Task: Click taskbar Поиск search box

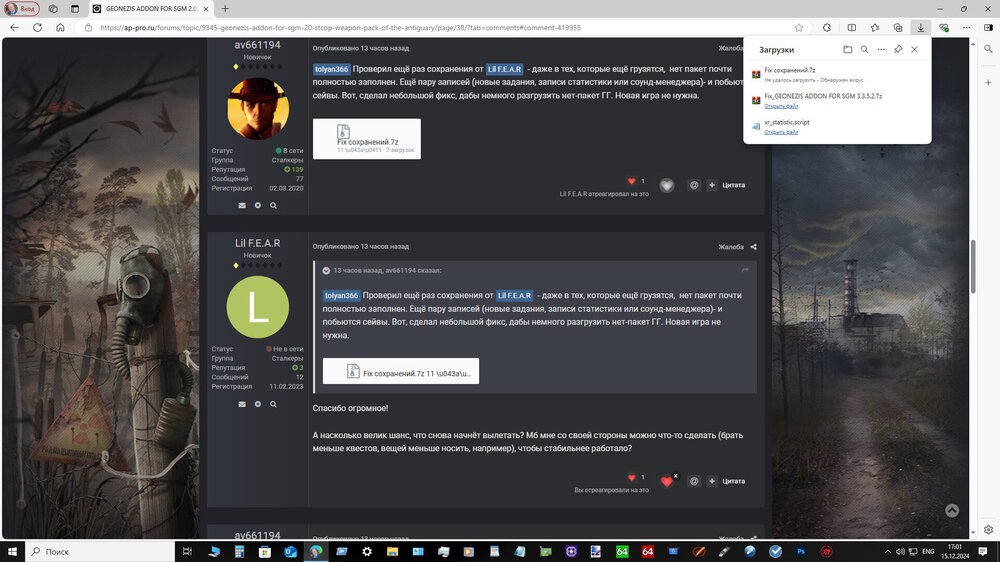Action: pyautogui.click(x=100, y=551)
